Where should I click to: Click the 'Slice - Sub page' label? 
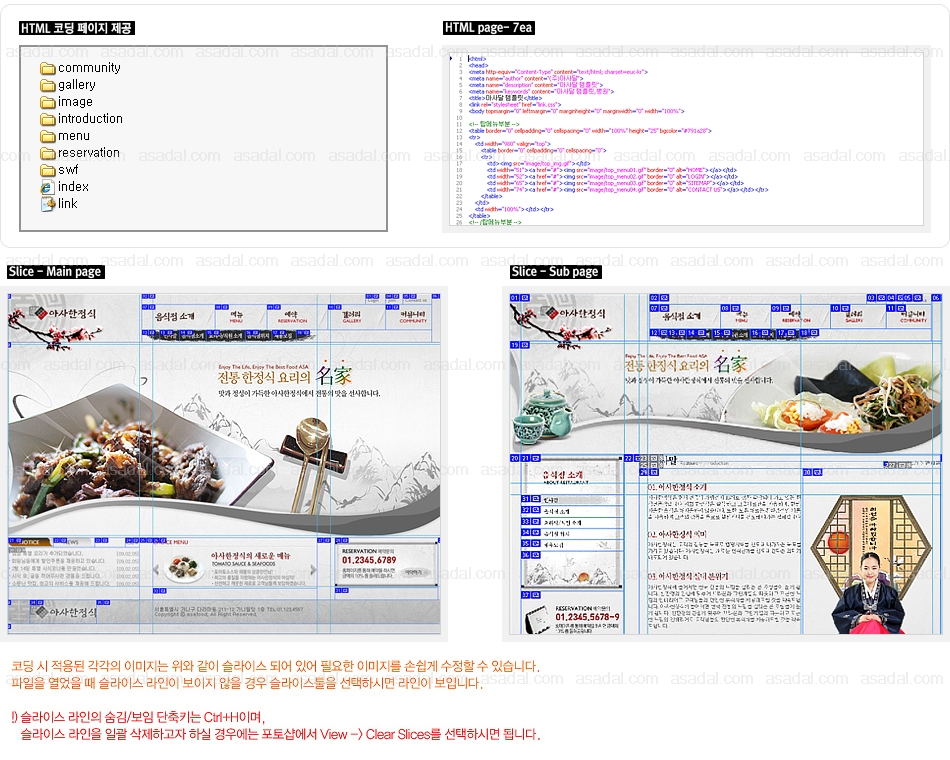pyautogui.click(x=556, y=272)
